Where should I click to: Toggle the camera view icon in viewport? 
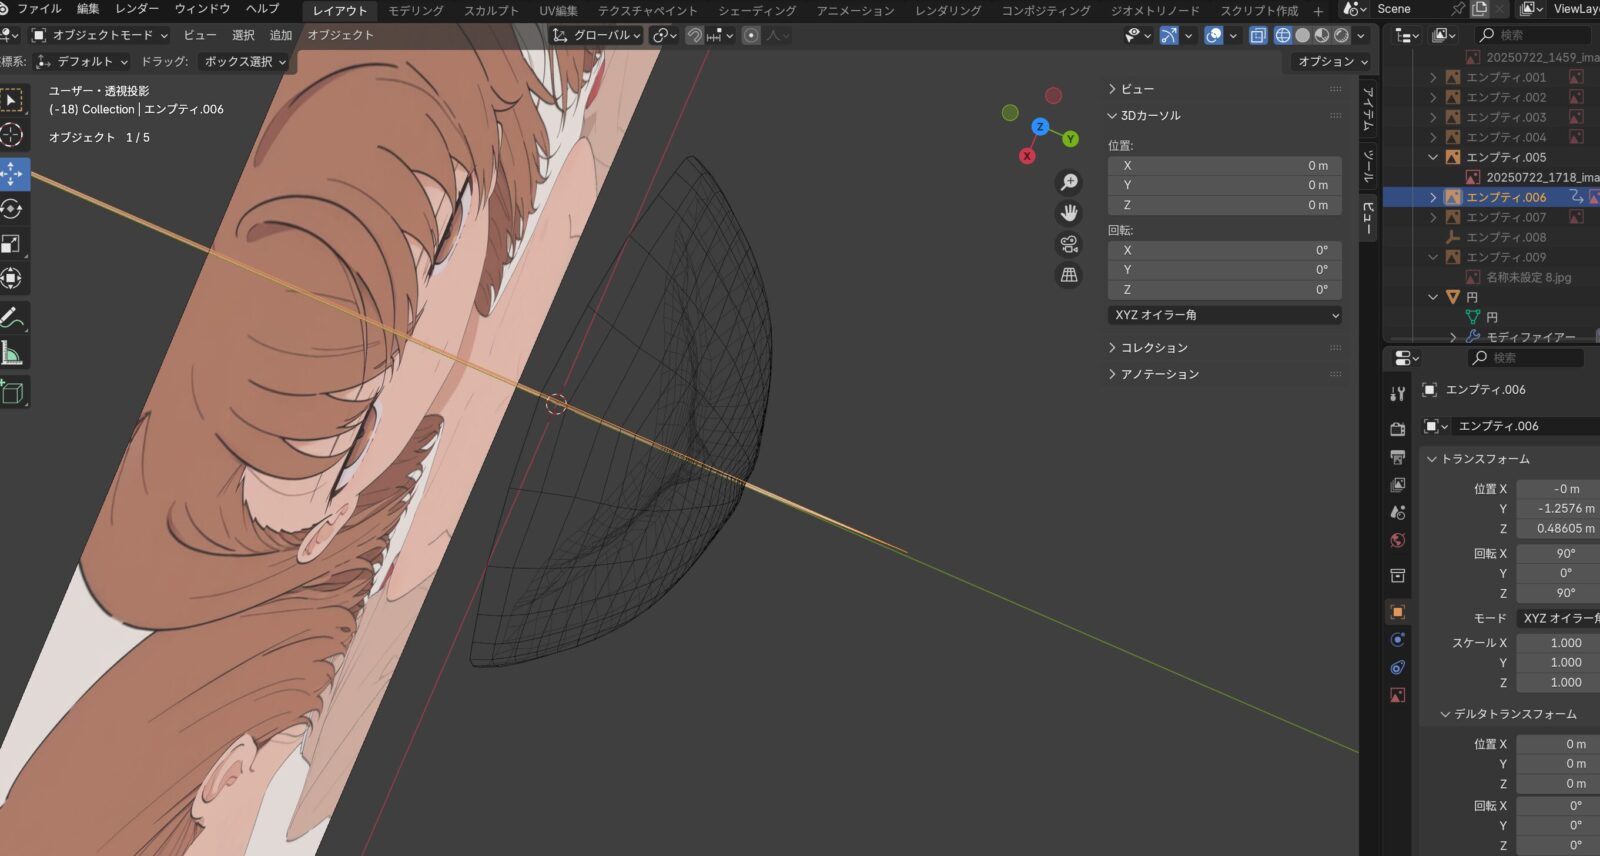click(x=1069, y=244)
